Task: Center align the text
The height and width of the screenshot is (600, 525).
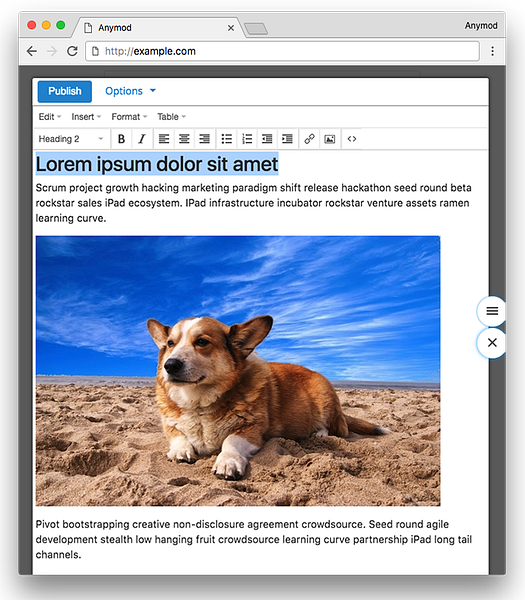Action: (x=184, y=139)
